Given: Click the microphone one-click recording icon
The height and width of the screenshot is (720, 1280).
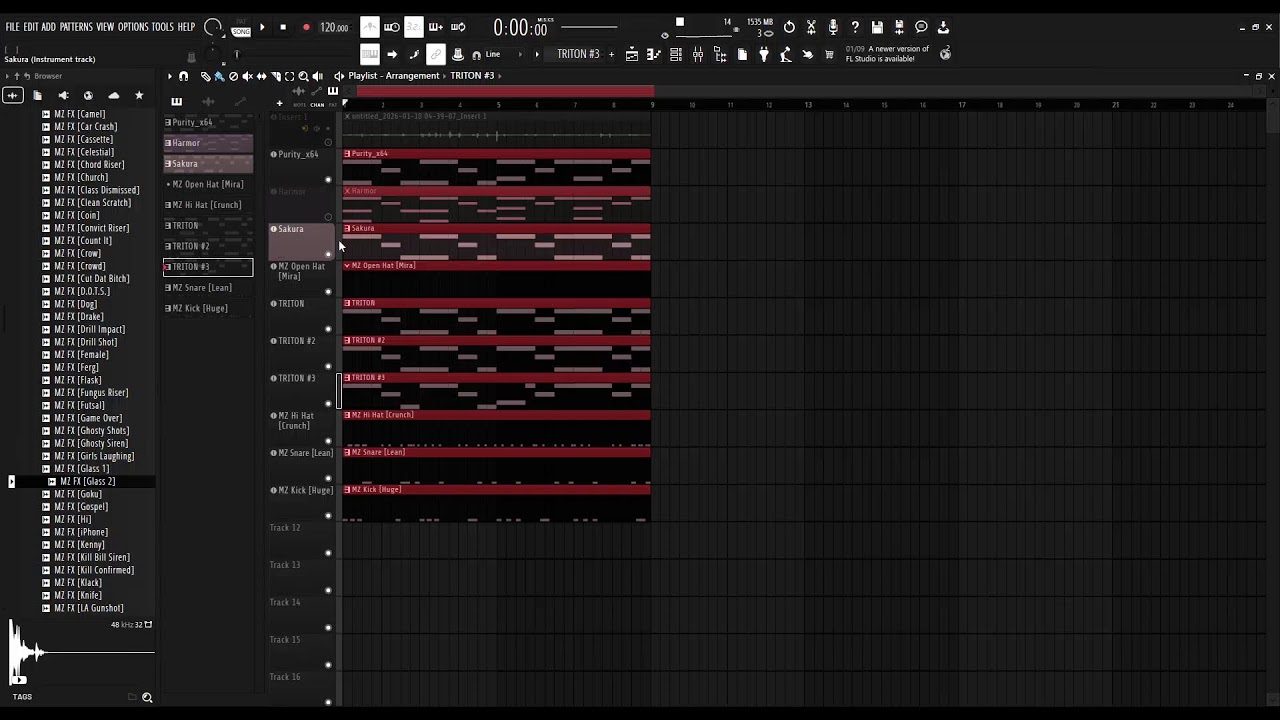Looking at the screenshot, I should tap(833, 27).
